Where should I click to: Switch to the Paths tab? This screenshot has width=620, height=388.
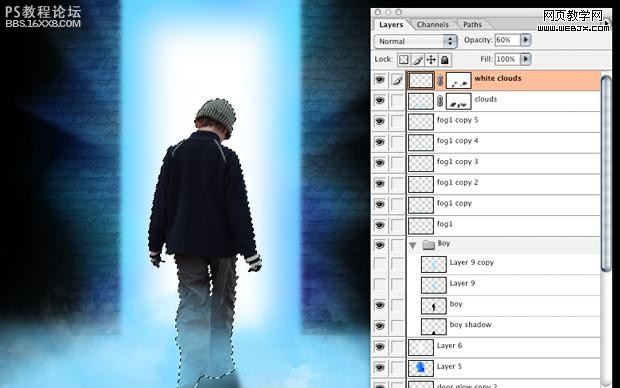coord(473,25)
